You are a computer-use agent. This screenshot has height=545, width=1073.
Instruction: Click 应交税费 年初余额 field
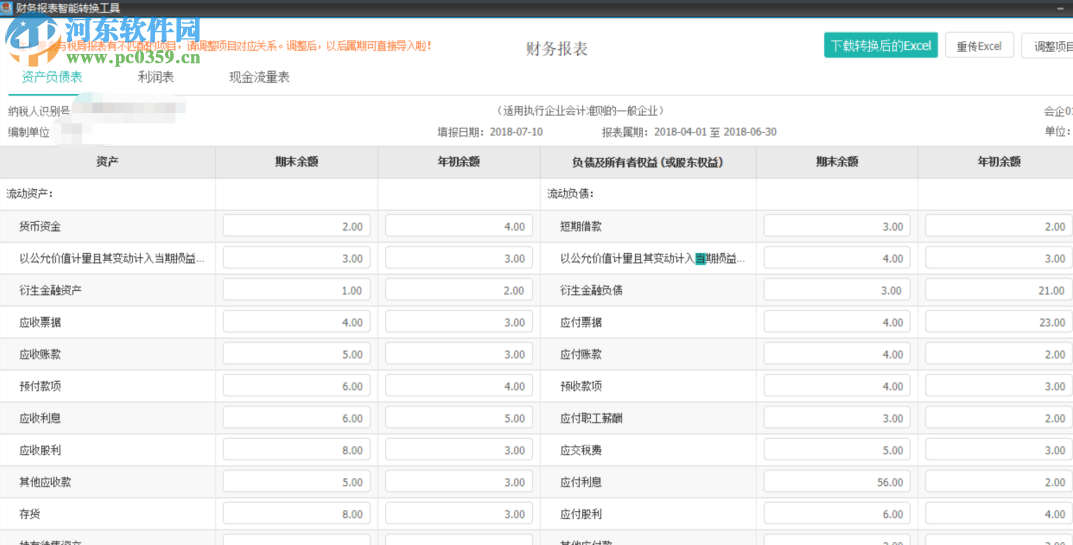click(x=999, y=450)
